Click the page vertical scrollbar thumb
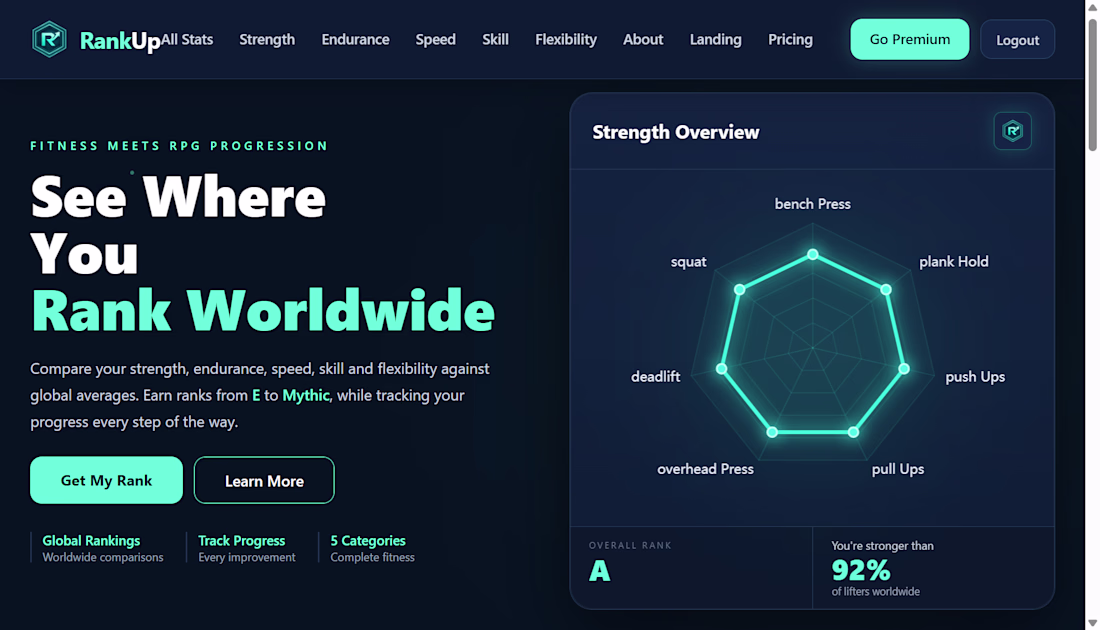The image size is (1100, 630). coord(1092,84)
